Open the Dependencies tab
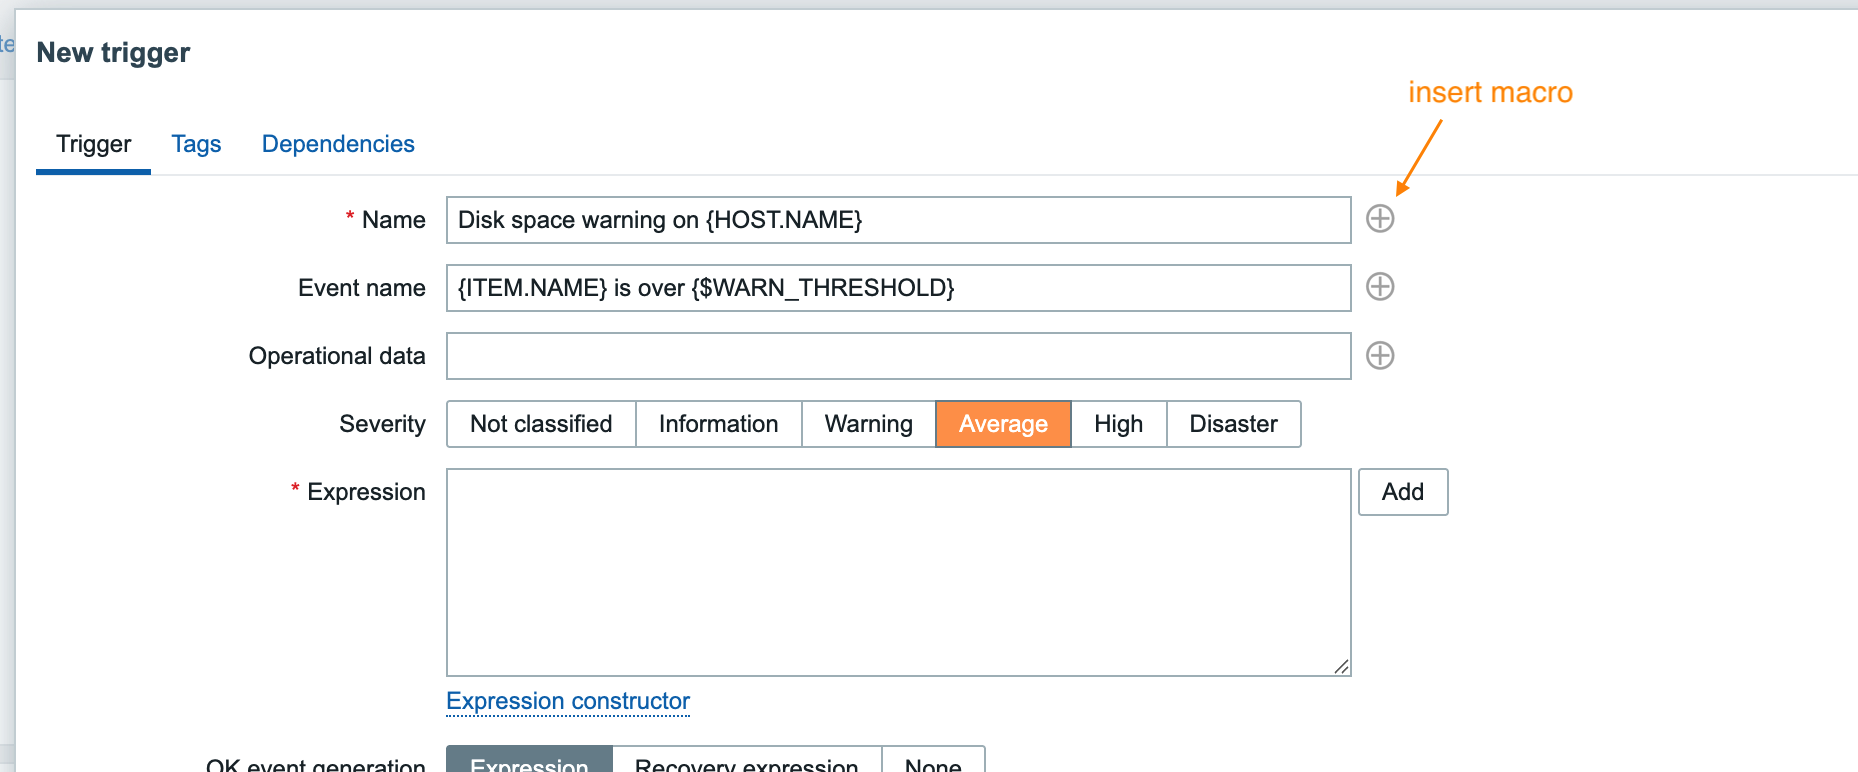 point(338,144)
